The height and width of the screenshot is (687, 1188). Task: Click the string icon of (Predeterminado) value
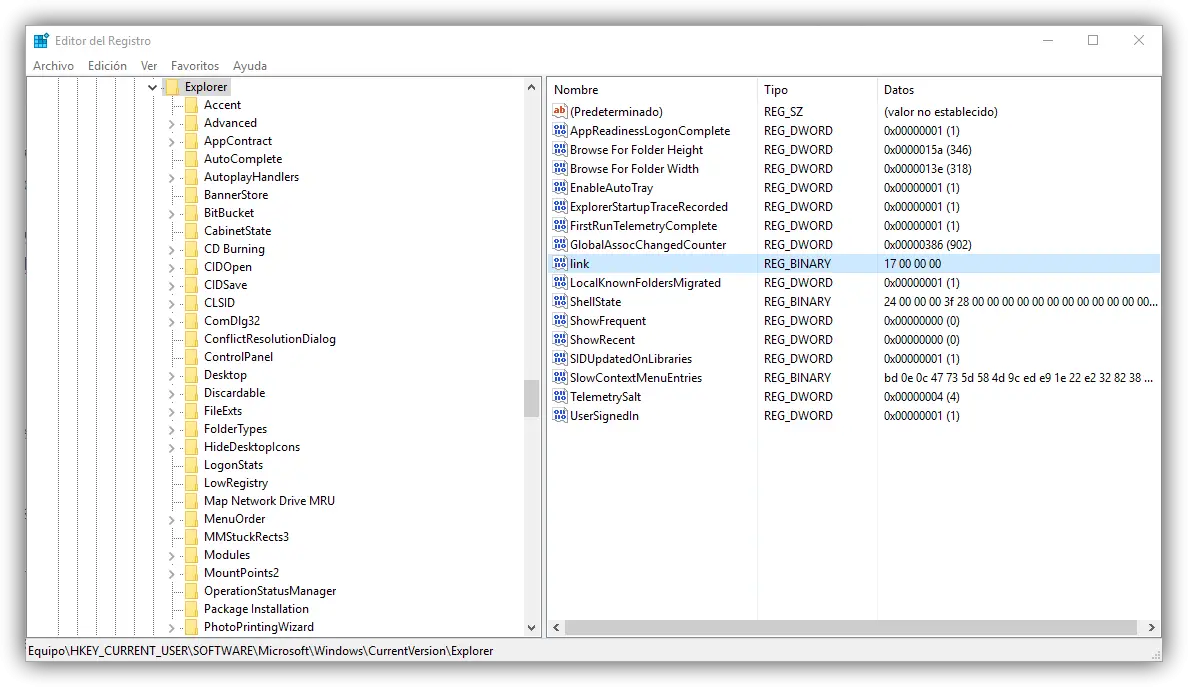click(560, 111)
